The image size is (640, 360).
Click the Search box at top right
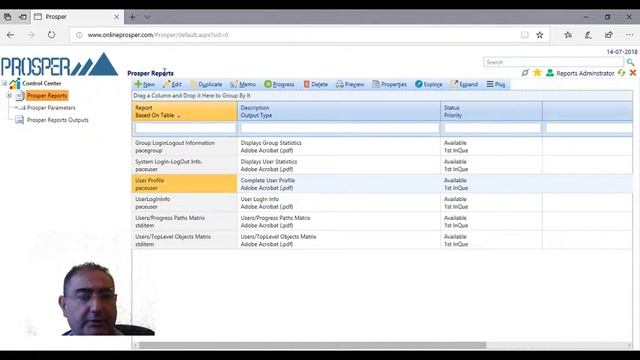[553, 62]
